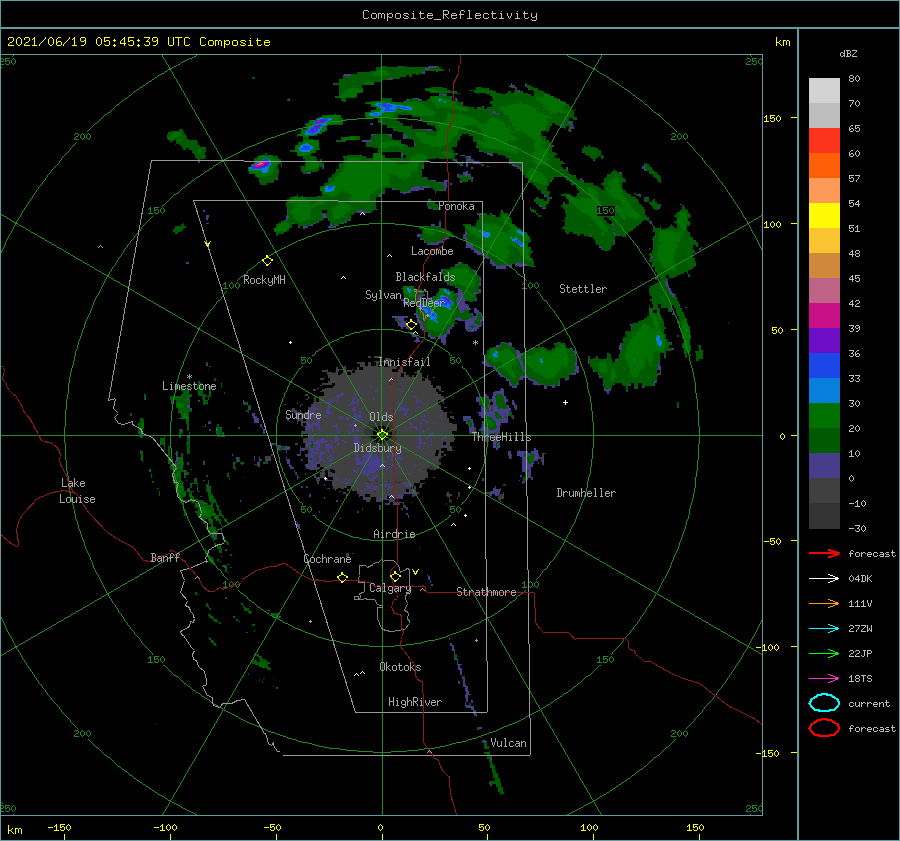900x841 pixels.
Task: Click the yellow diamond marker below RedDeer
Action: point(412,325)
